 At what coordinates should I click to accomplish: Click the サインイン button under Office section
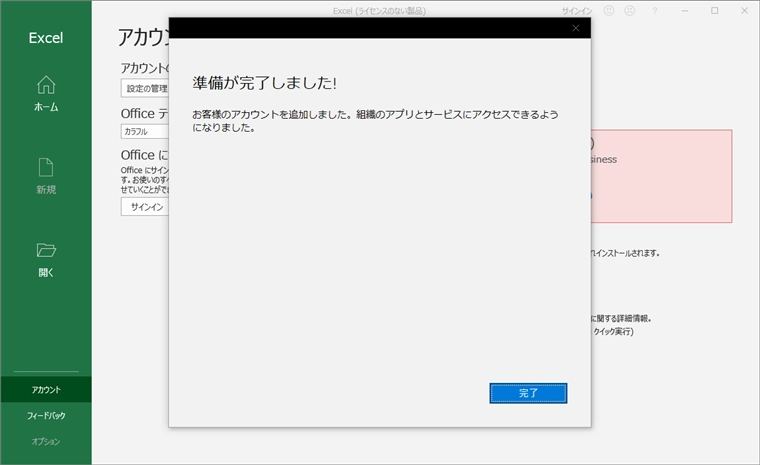145,207
